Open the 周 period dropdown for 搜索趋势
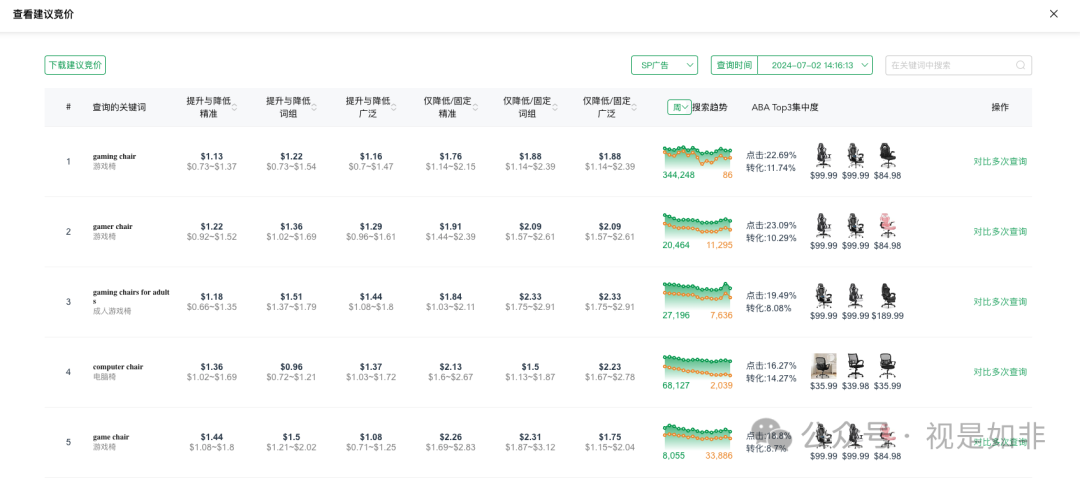 coord(679,107)
